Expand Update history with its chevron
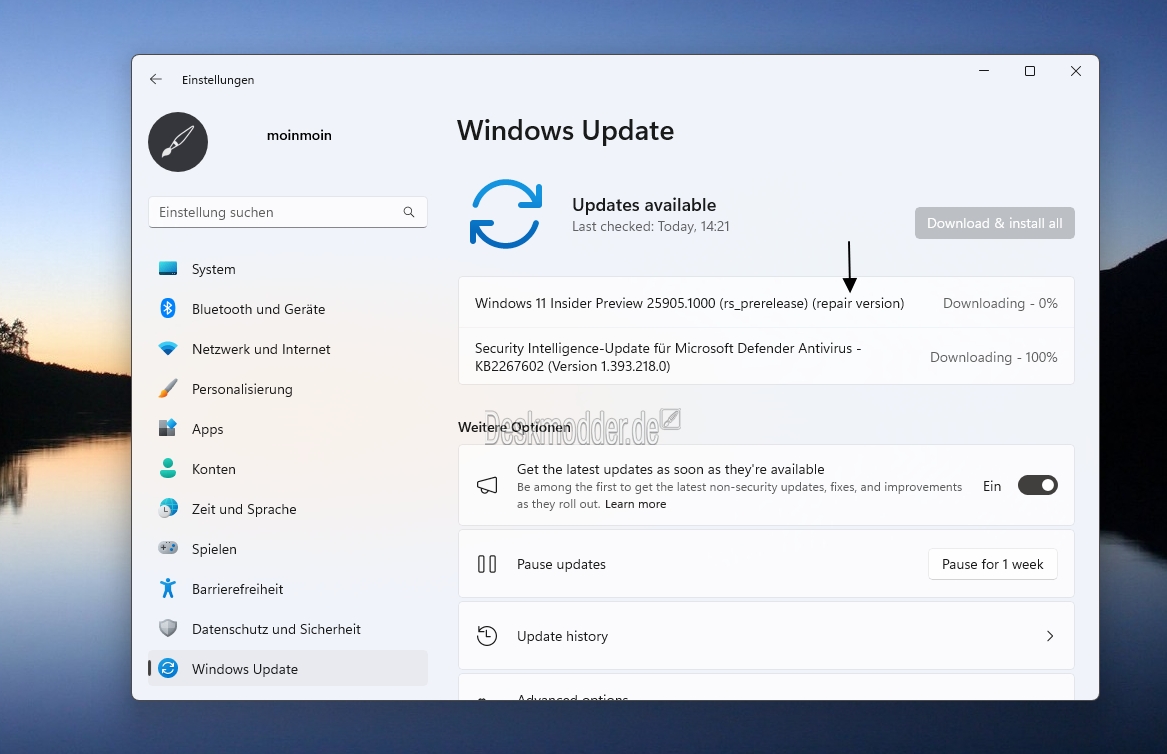The height and width of the screenshot is (754, 1167). coord(1050,636)
